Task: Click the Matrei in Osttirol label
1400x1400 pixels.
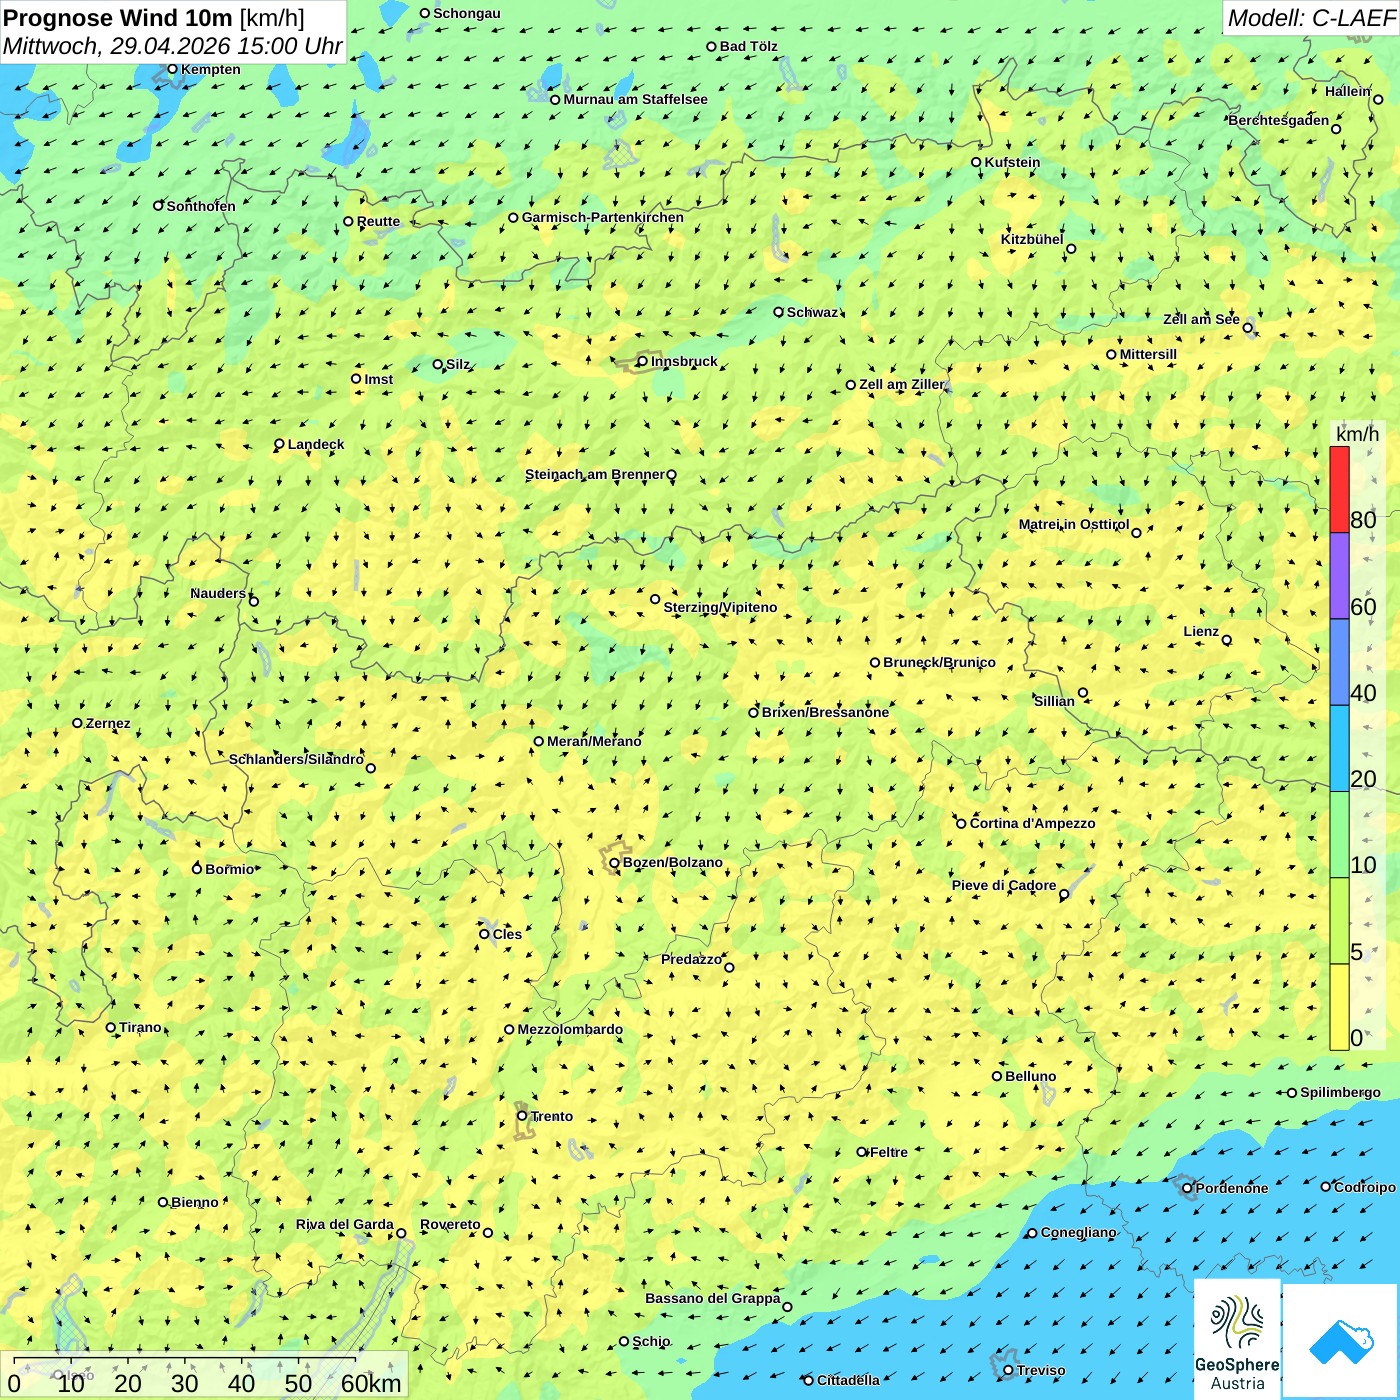Action: click(1073, 524)
